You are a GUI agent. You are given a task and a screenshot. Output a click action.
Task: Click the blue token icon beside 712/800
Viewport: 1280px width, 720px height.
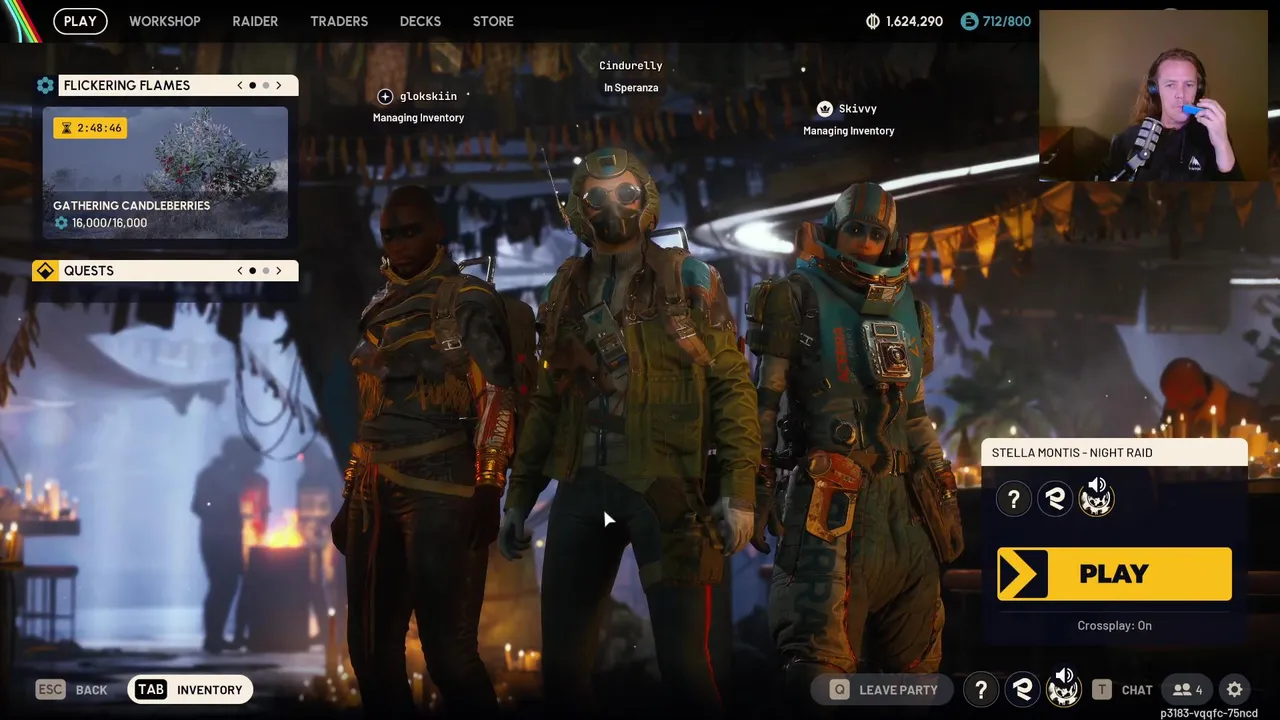pos(968,21)
